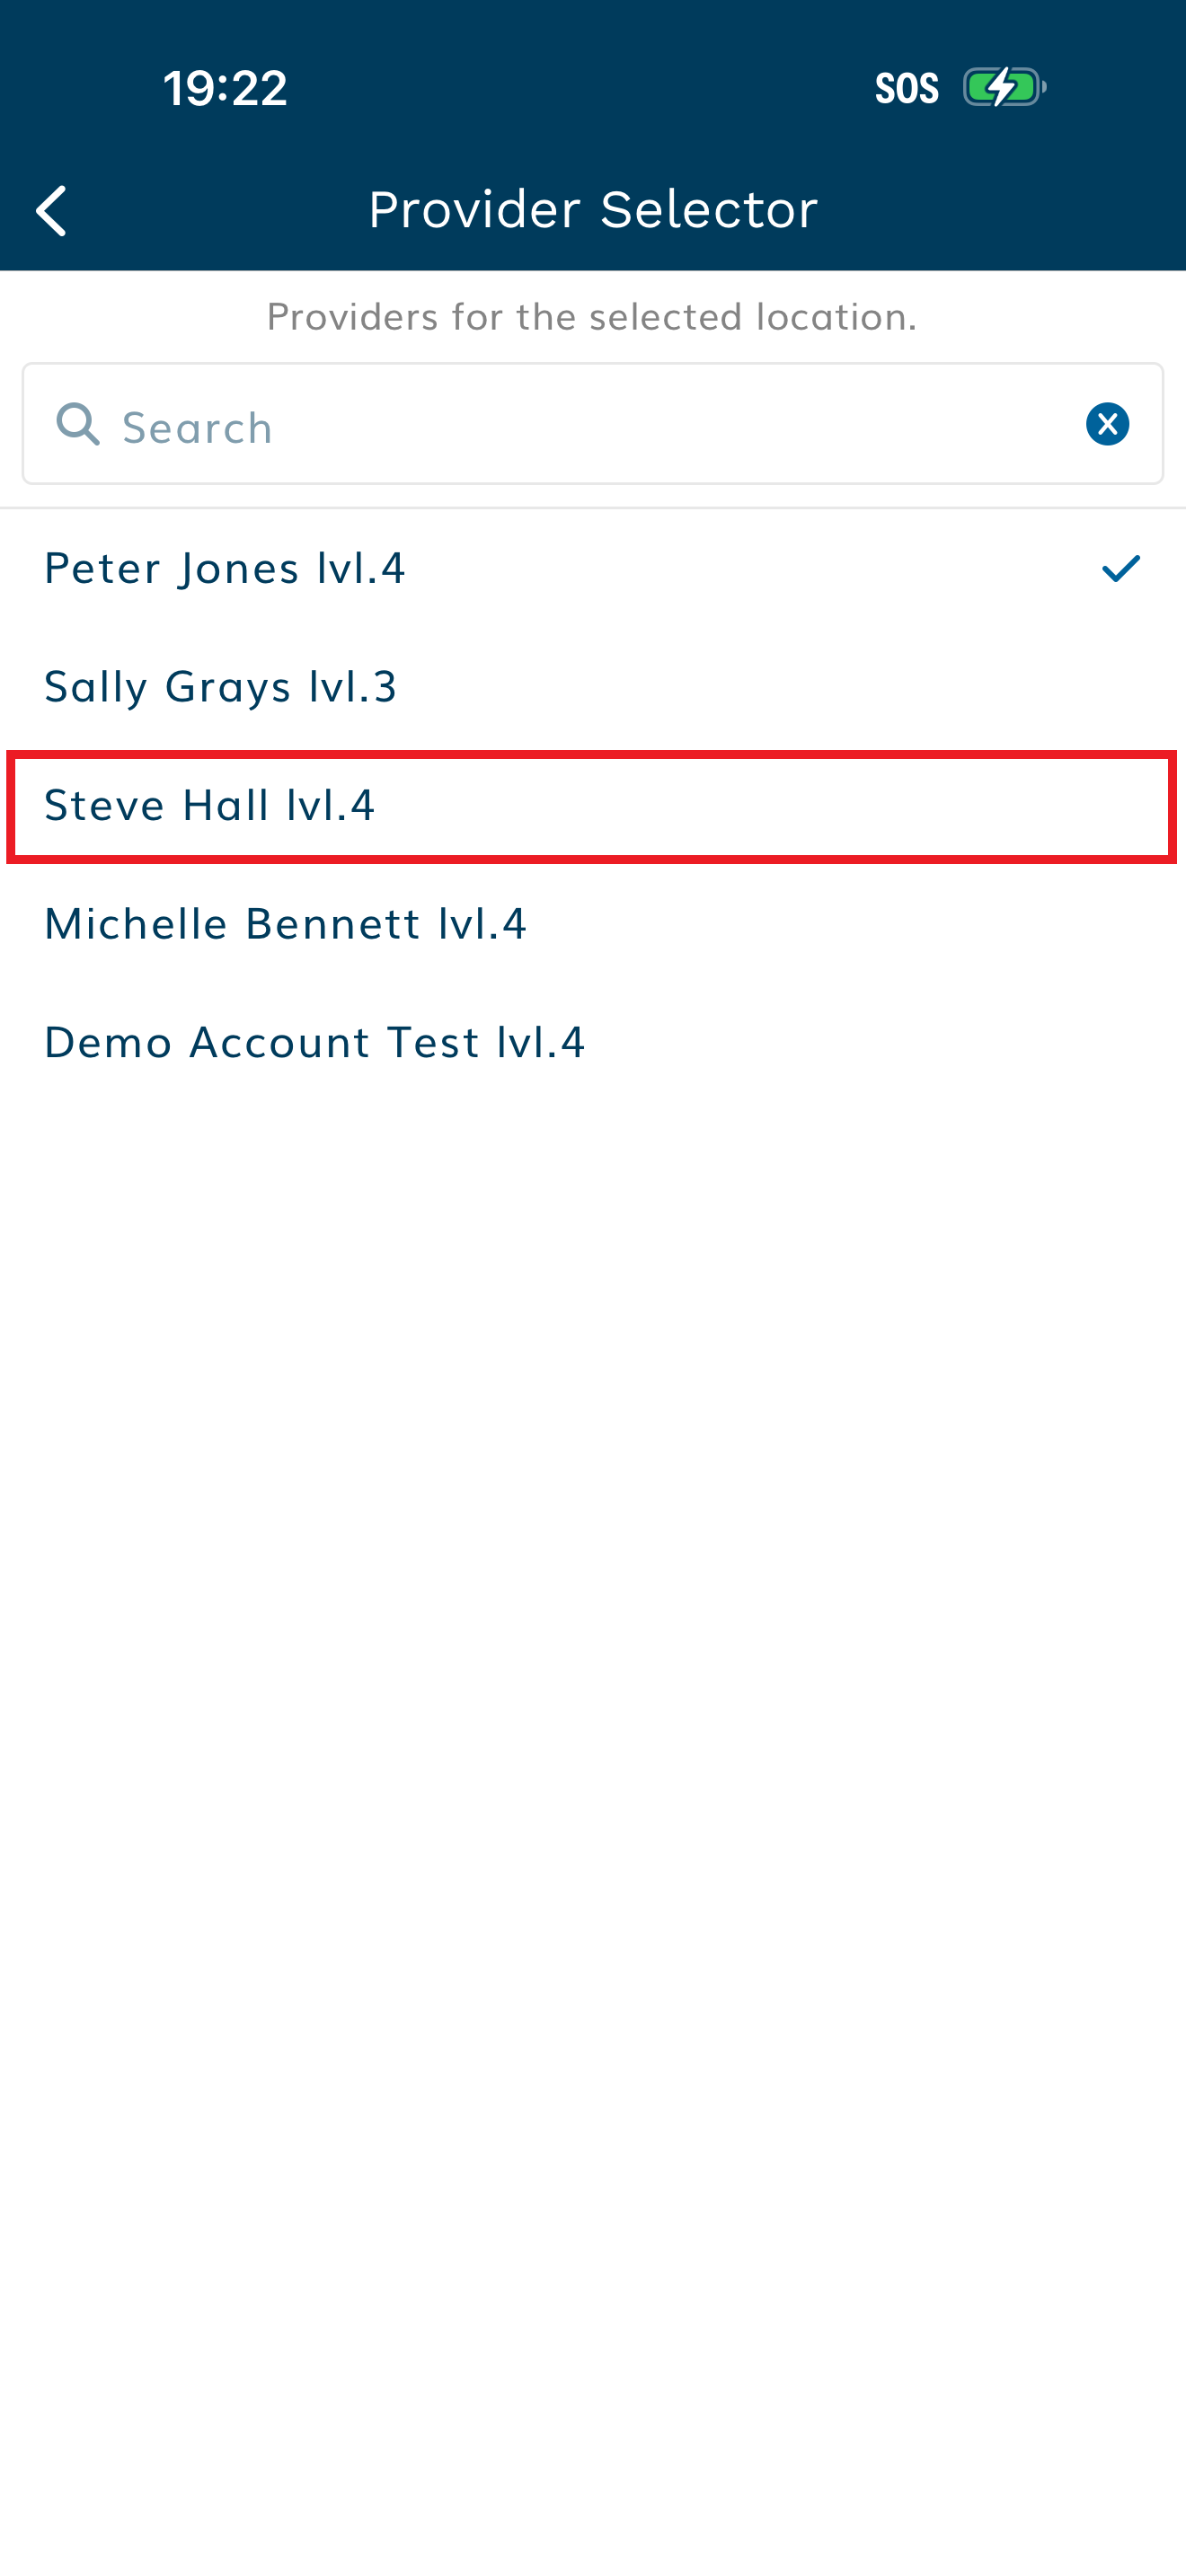Screen dimensions: 1186x2576
Task: Select provider Peter Jones lvl.4
Action: (225, 568)
